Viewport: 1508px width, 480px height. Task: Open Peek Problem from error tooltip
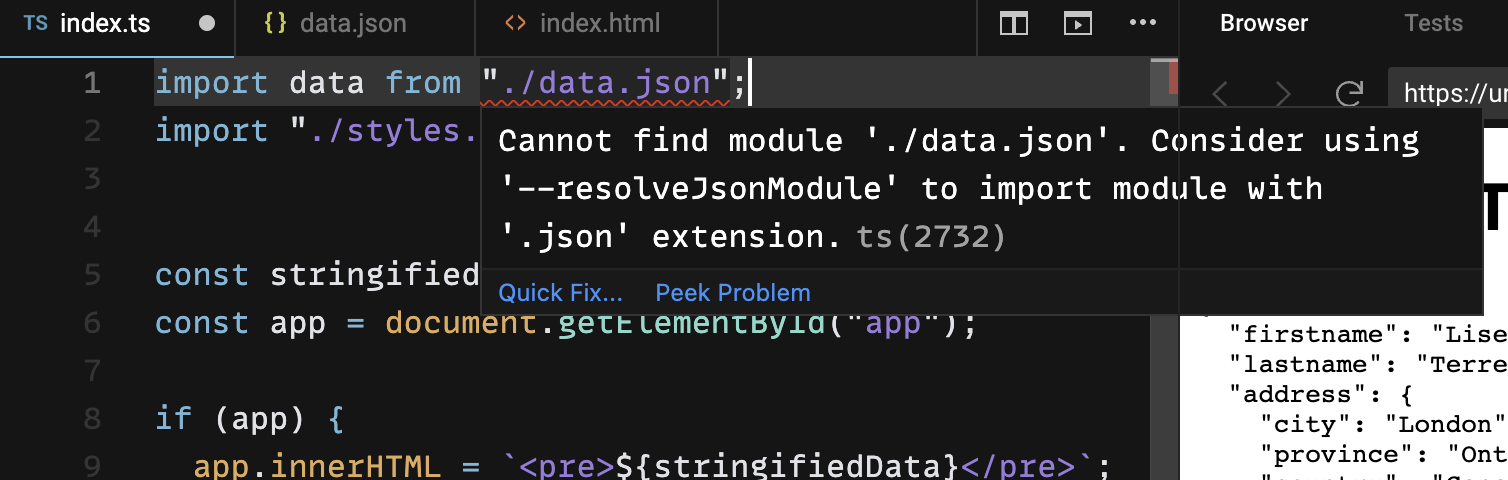click(733, 293)
